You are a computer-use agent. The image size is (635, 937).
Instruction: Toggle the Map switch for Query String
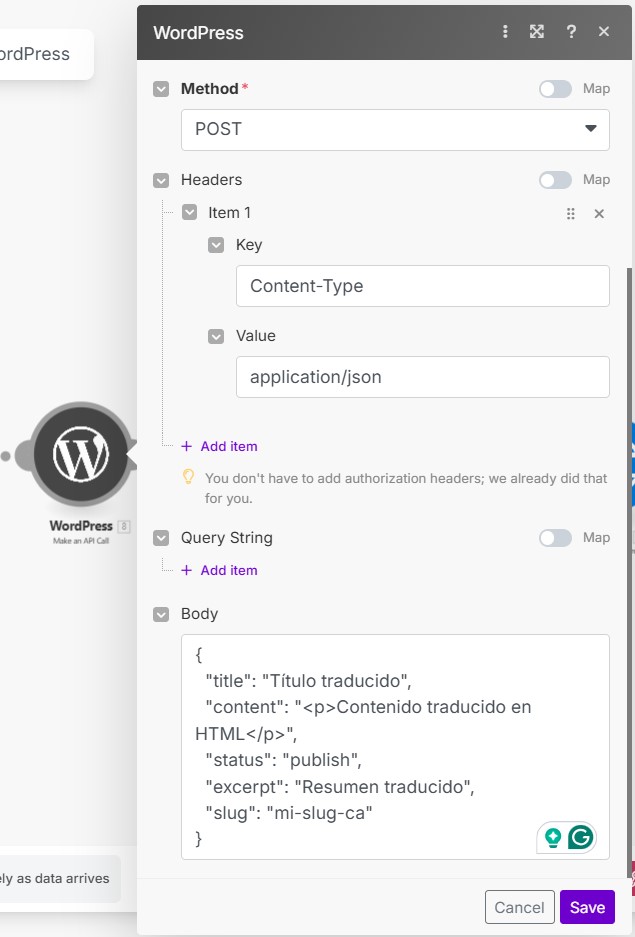coord(555,538)
